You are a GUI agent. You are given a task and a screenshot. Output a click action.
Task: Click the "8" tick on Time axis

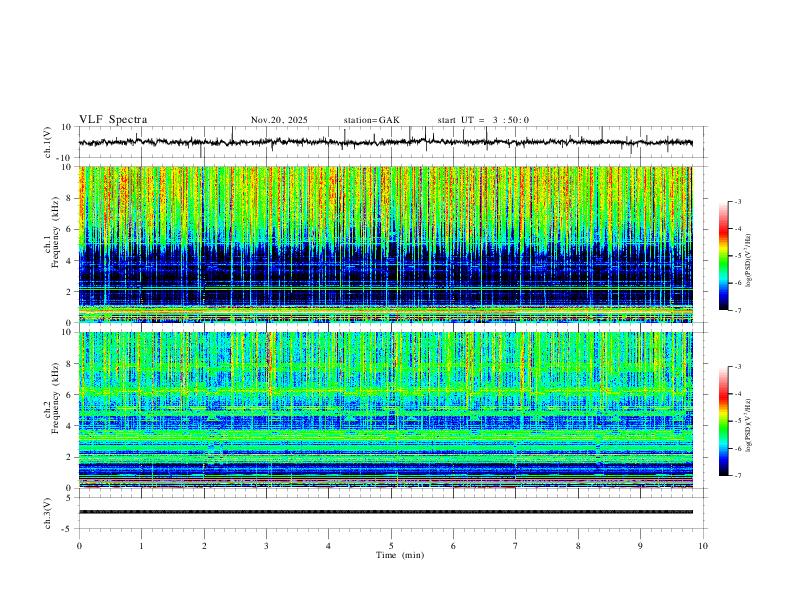578,546
